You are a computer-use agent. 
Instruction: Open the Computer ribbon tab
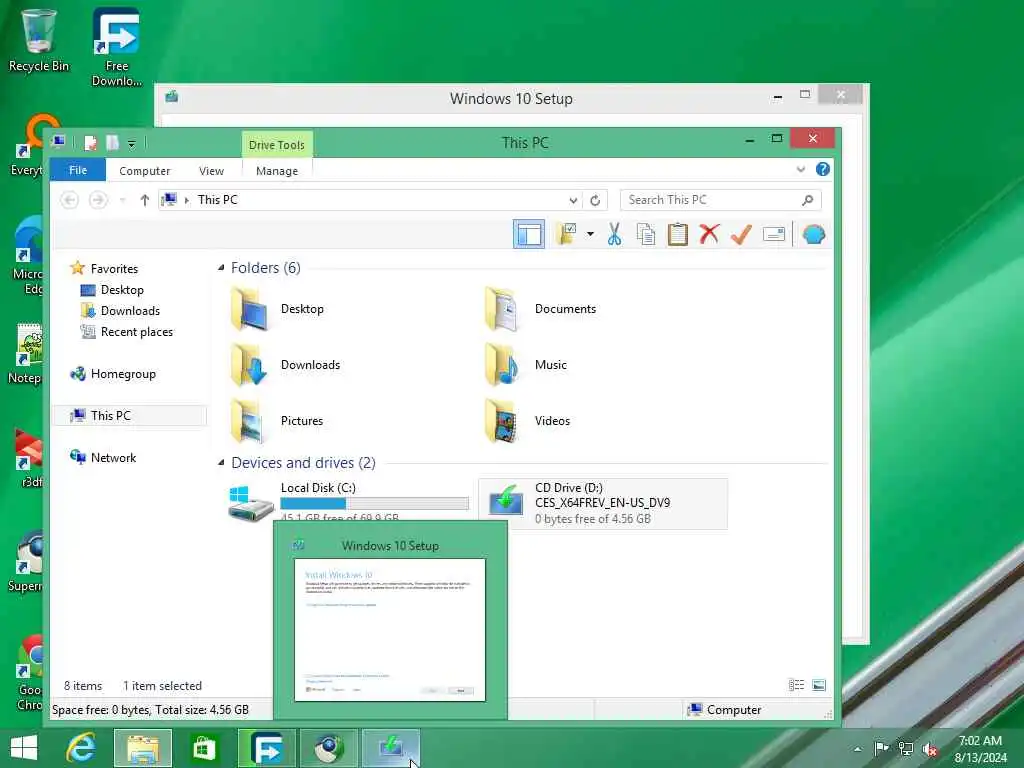click(144, 170)
